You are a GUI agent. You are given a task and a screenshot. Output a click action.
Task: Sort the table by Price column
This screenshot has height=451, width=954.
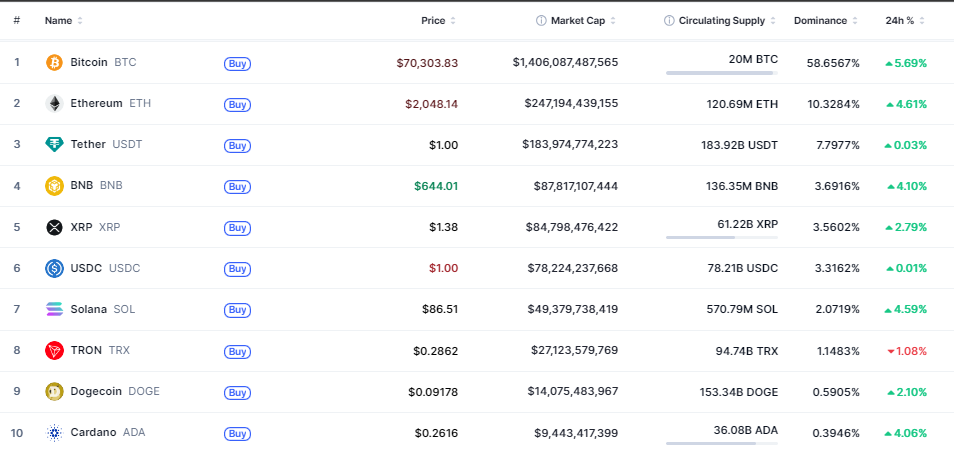[x=433, y=20]
